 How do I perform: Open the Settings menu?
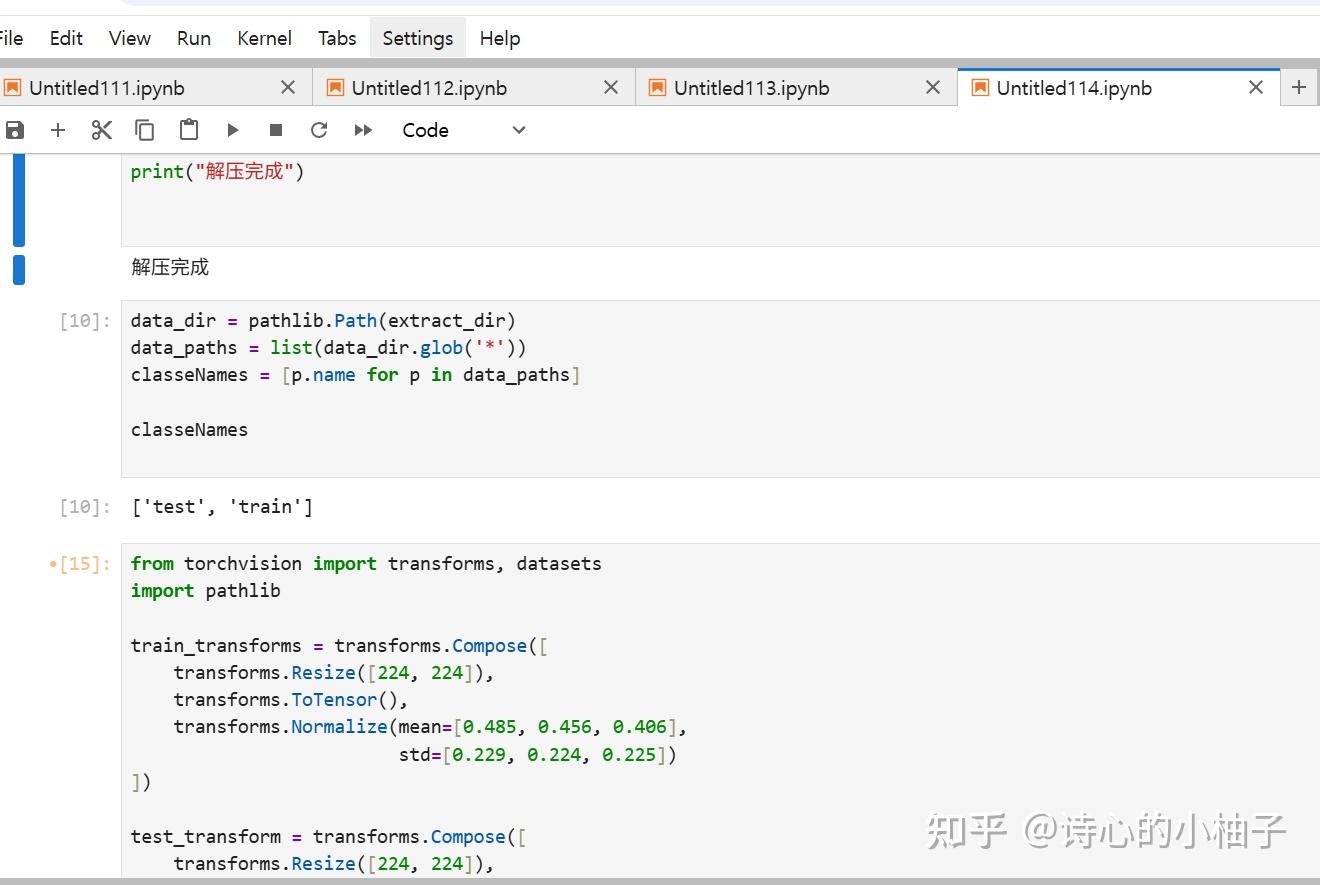click(x=418, y=38)
